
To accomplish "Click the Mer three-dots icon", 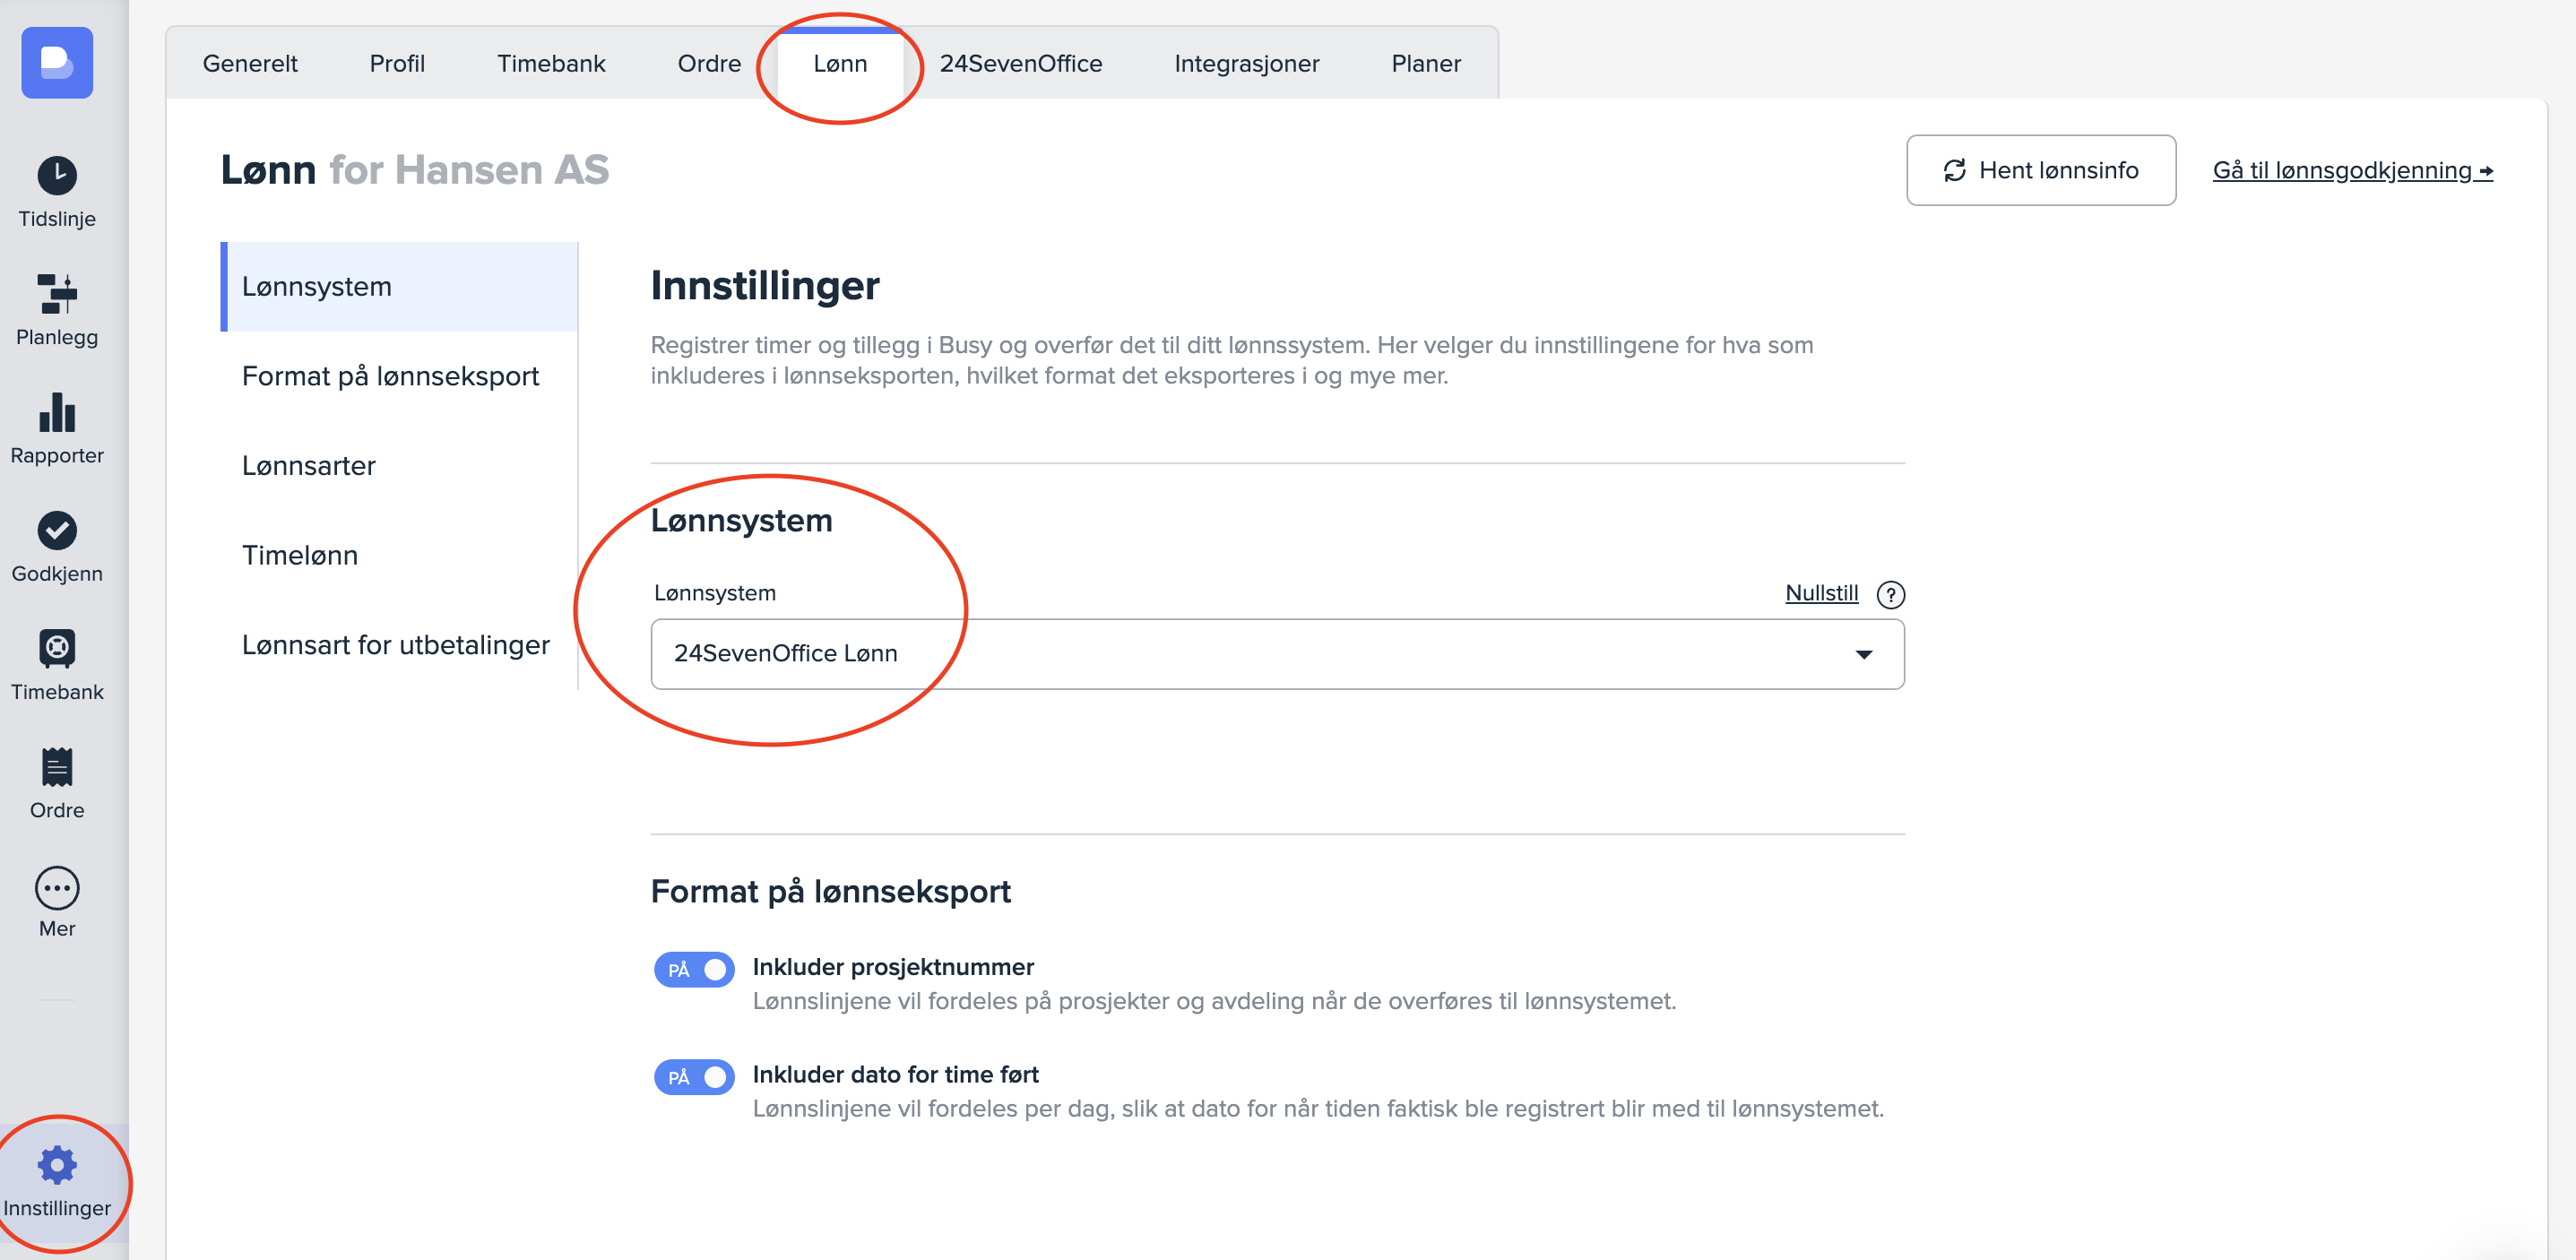I will pyautogui.click(x=57, y=887).
